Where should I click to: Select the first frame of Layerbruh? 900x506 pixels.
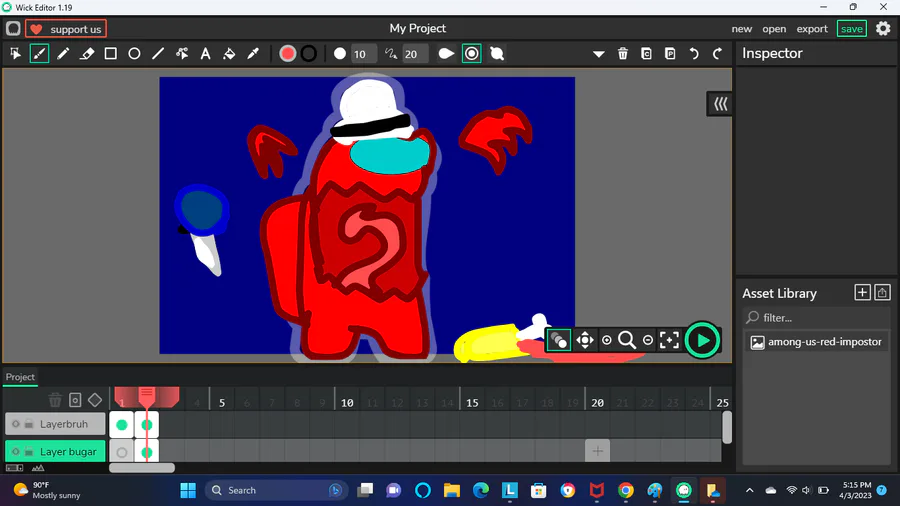[x=122, y=425]
